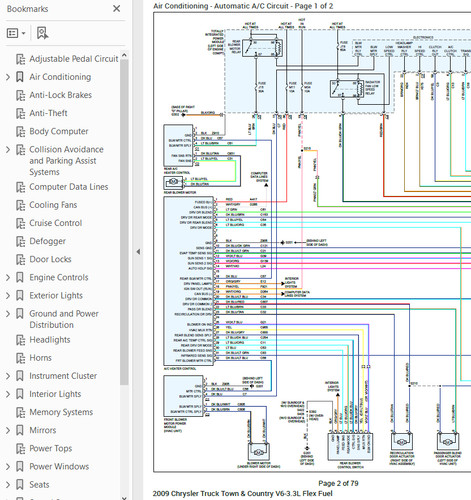This screenshot has height=500, width=471.
Task: Open the Headlights bookmark
Action: tap(50, 340)
